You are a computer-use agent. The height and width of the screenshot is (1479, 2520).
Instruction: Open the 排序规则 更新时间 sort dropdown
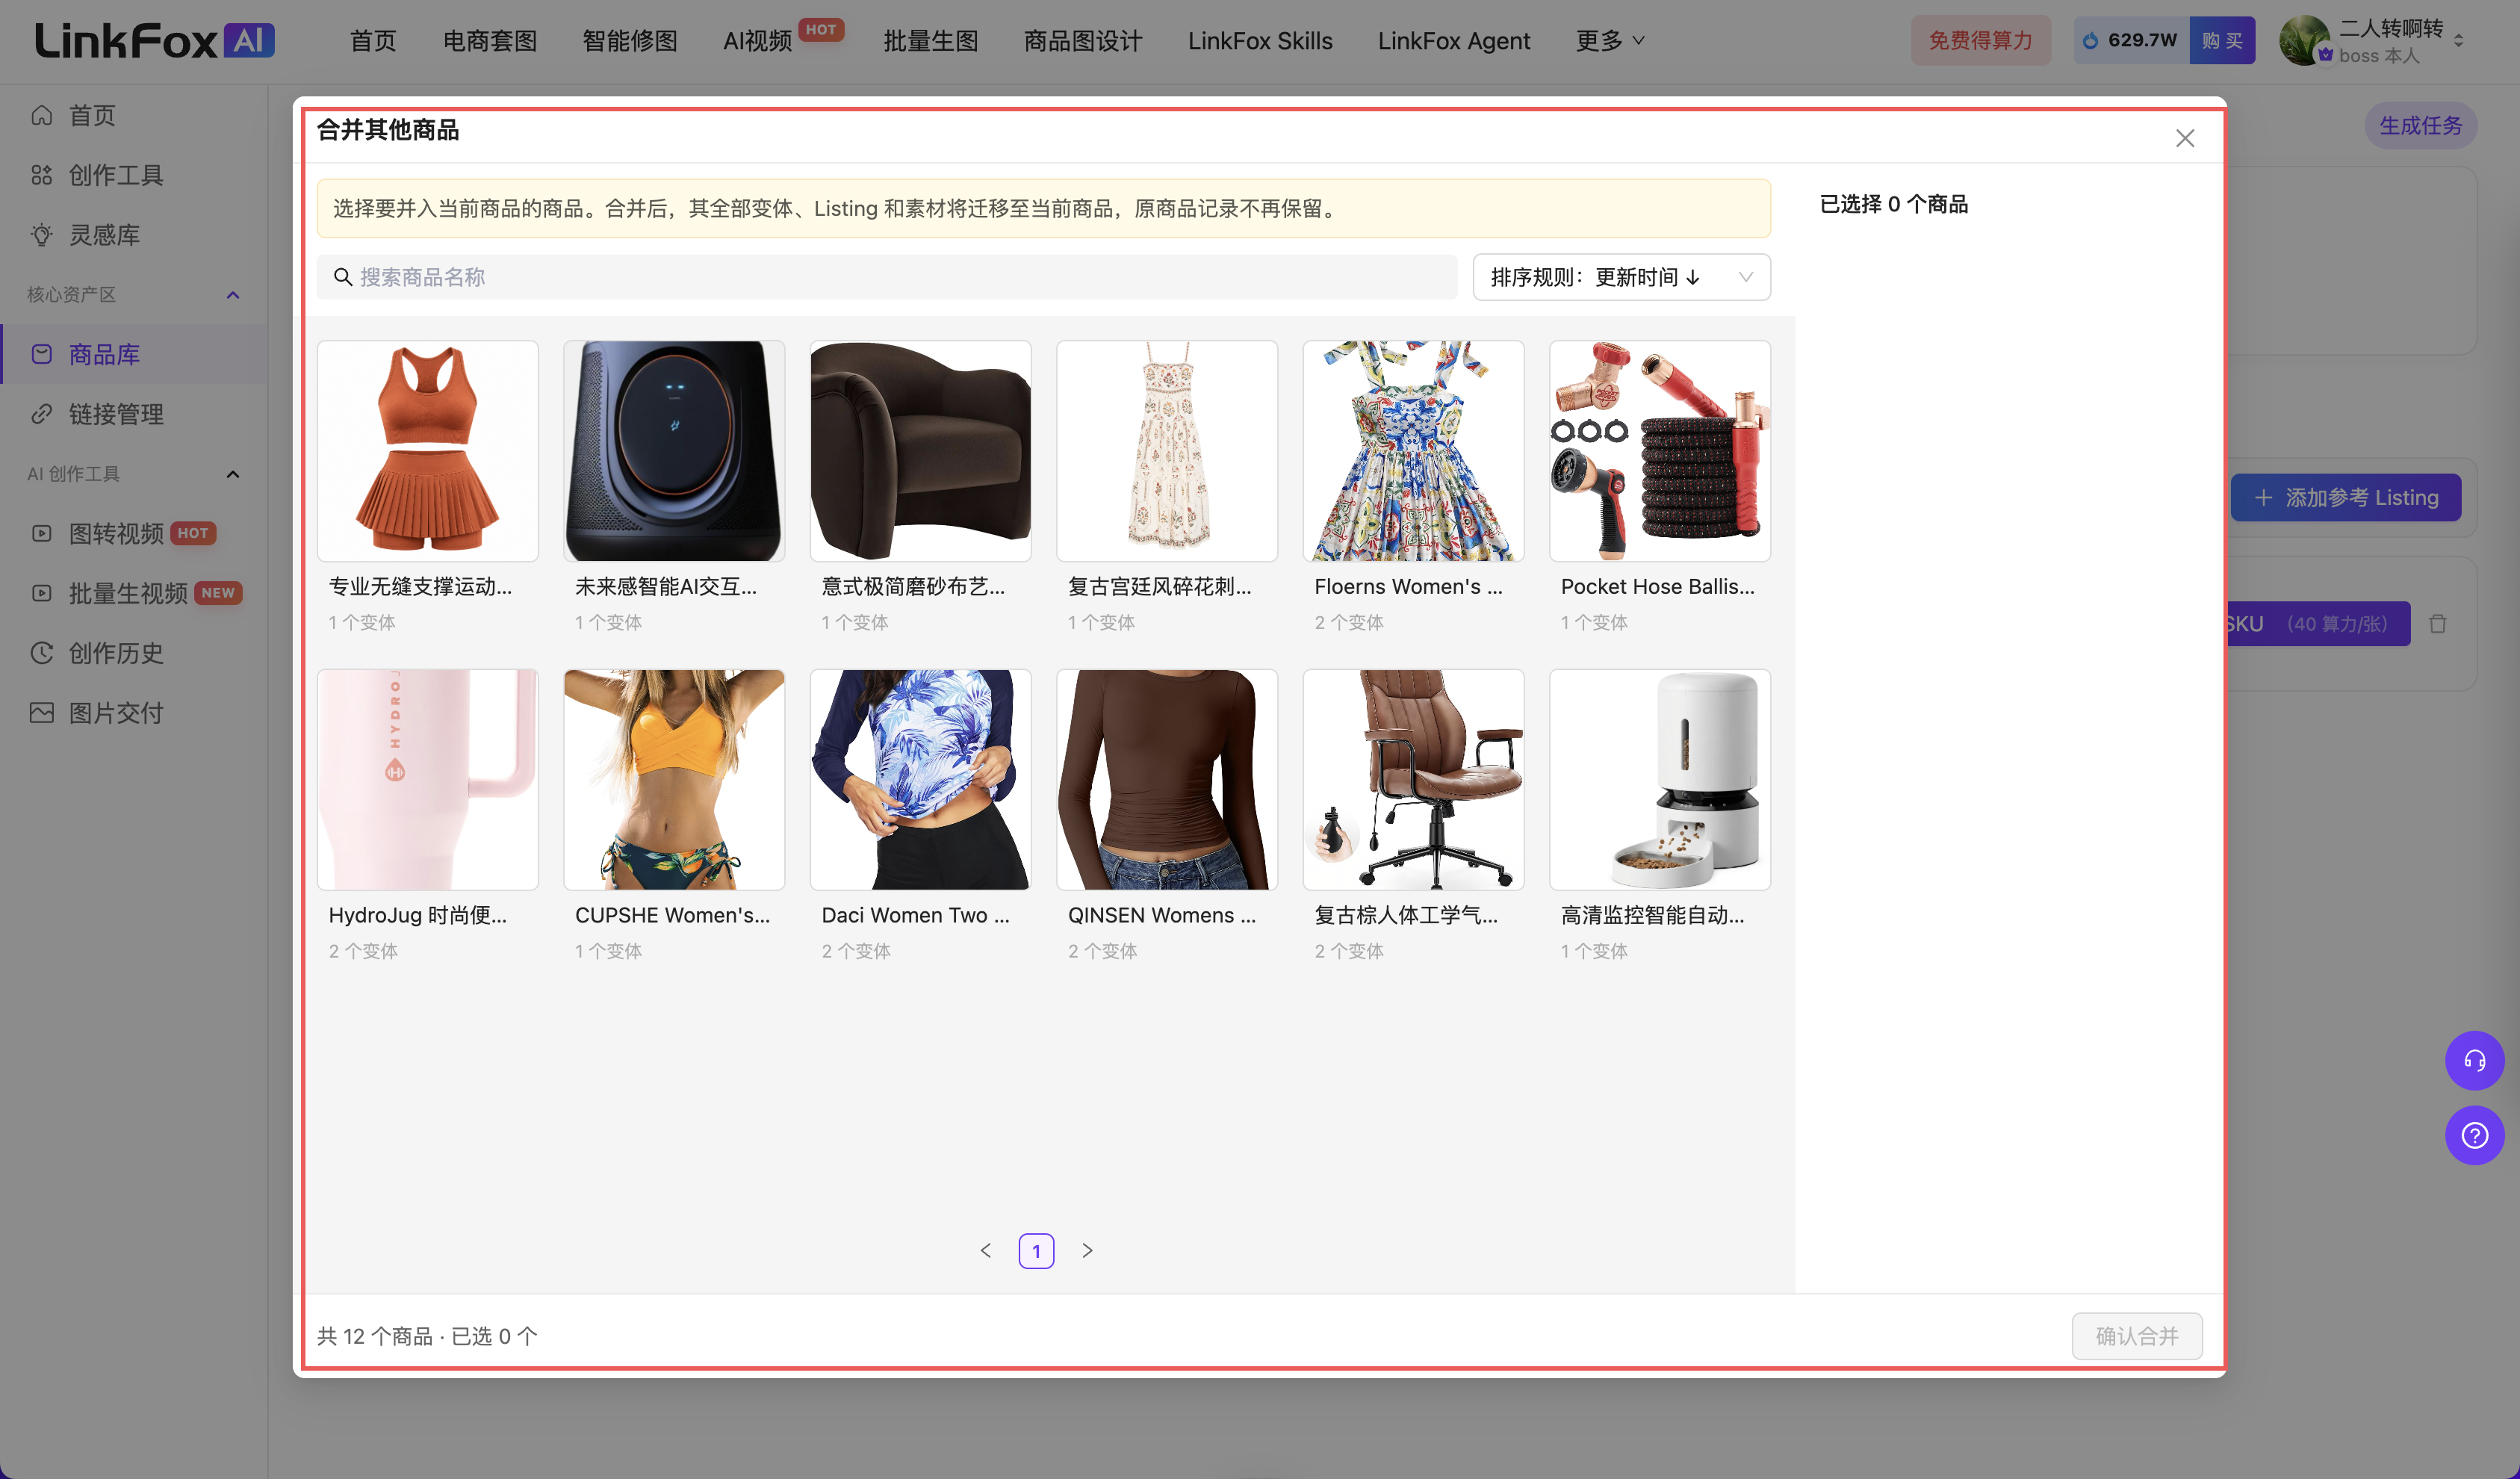coord(1621,277)
